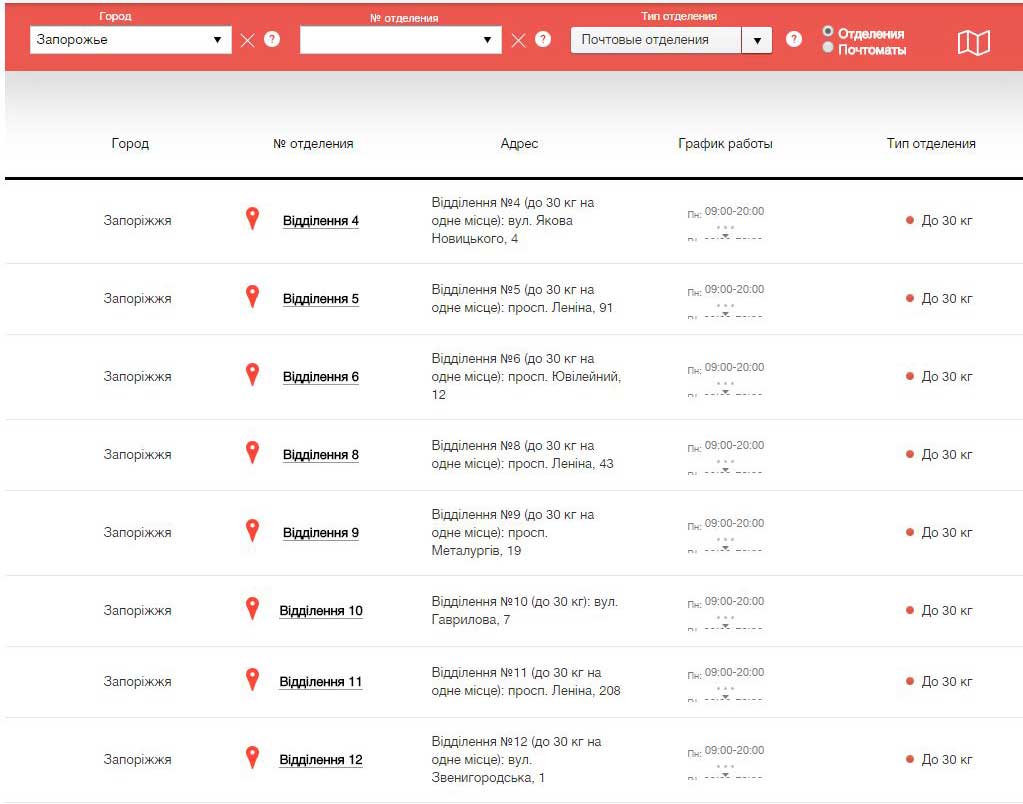Clear the № отделения filter with X
Image resolution: width=1023 pixels, height=804 pixels.
tap(518, 40)
